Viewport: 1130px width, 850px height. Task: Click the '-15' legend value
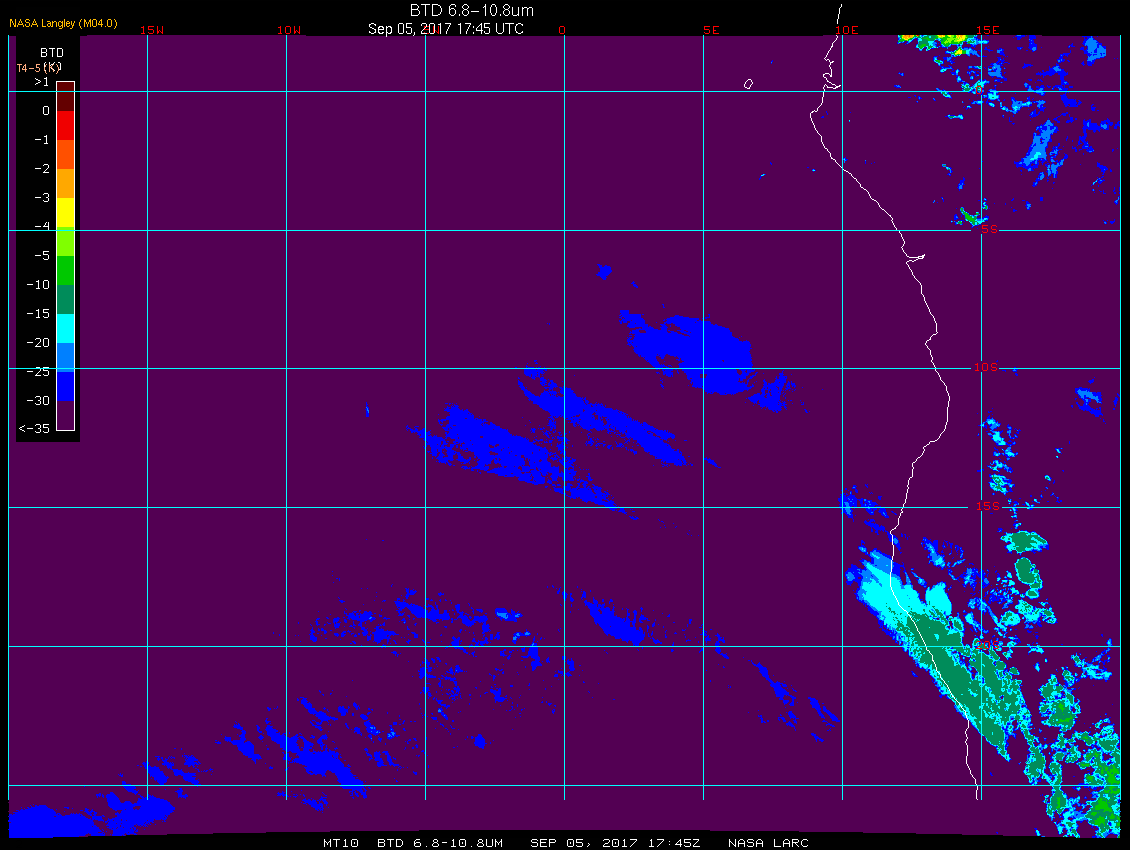tap(38, 314)
